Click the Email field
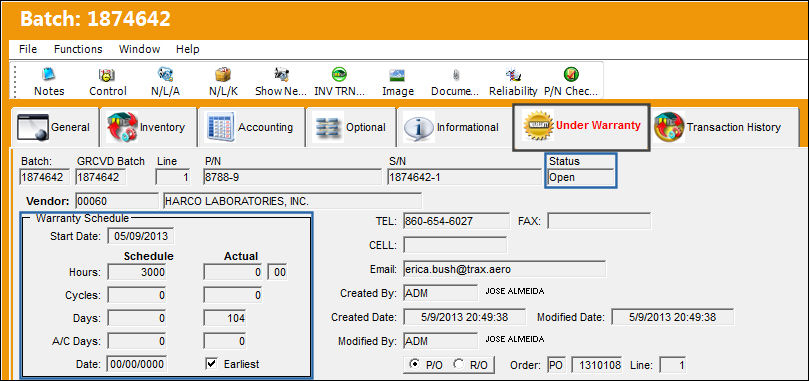 [505, 269]
